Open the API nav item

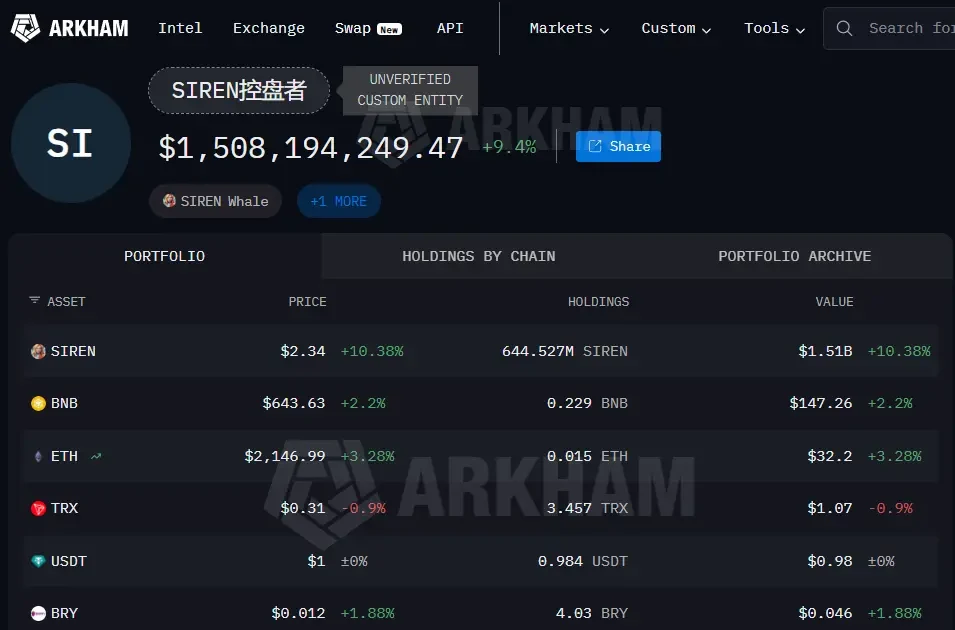coord(450,28)
